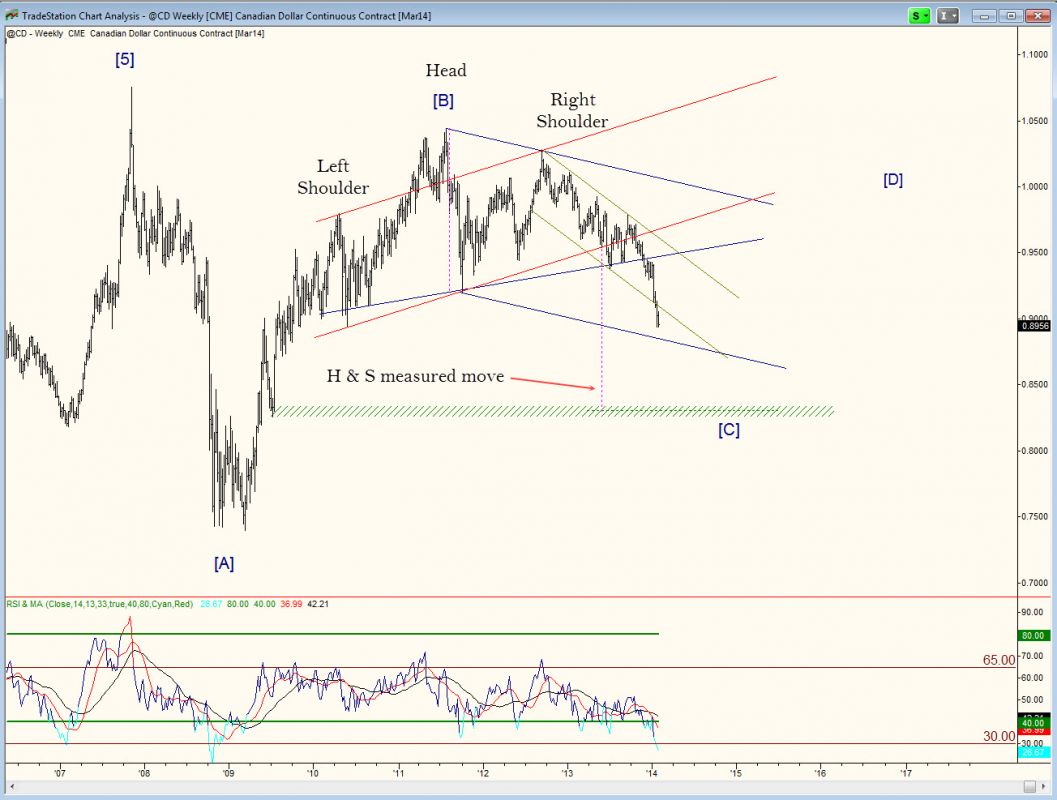Open the green S symbol-link dropdown

pos(919,15)
